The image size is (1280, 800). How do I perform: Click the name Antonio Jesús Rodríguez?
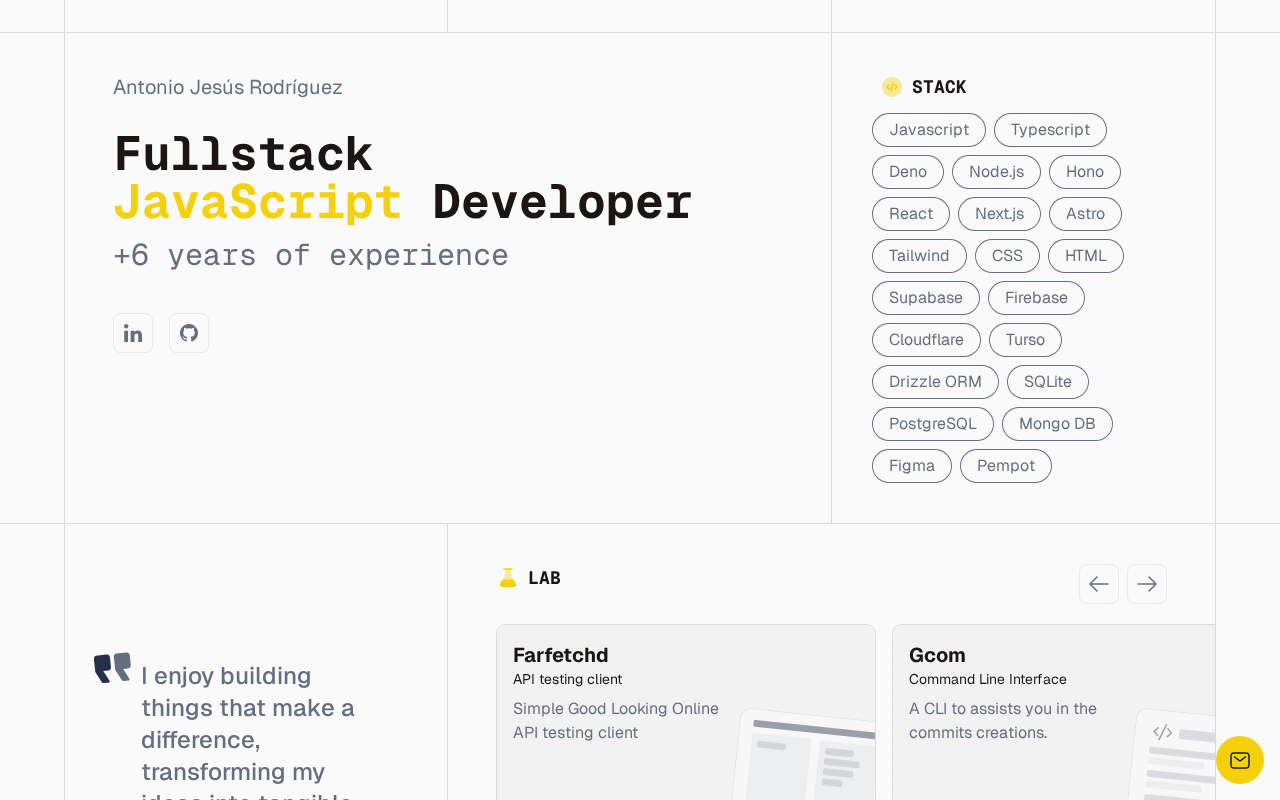[228, 87]
